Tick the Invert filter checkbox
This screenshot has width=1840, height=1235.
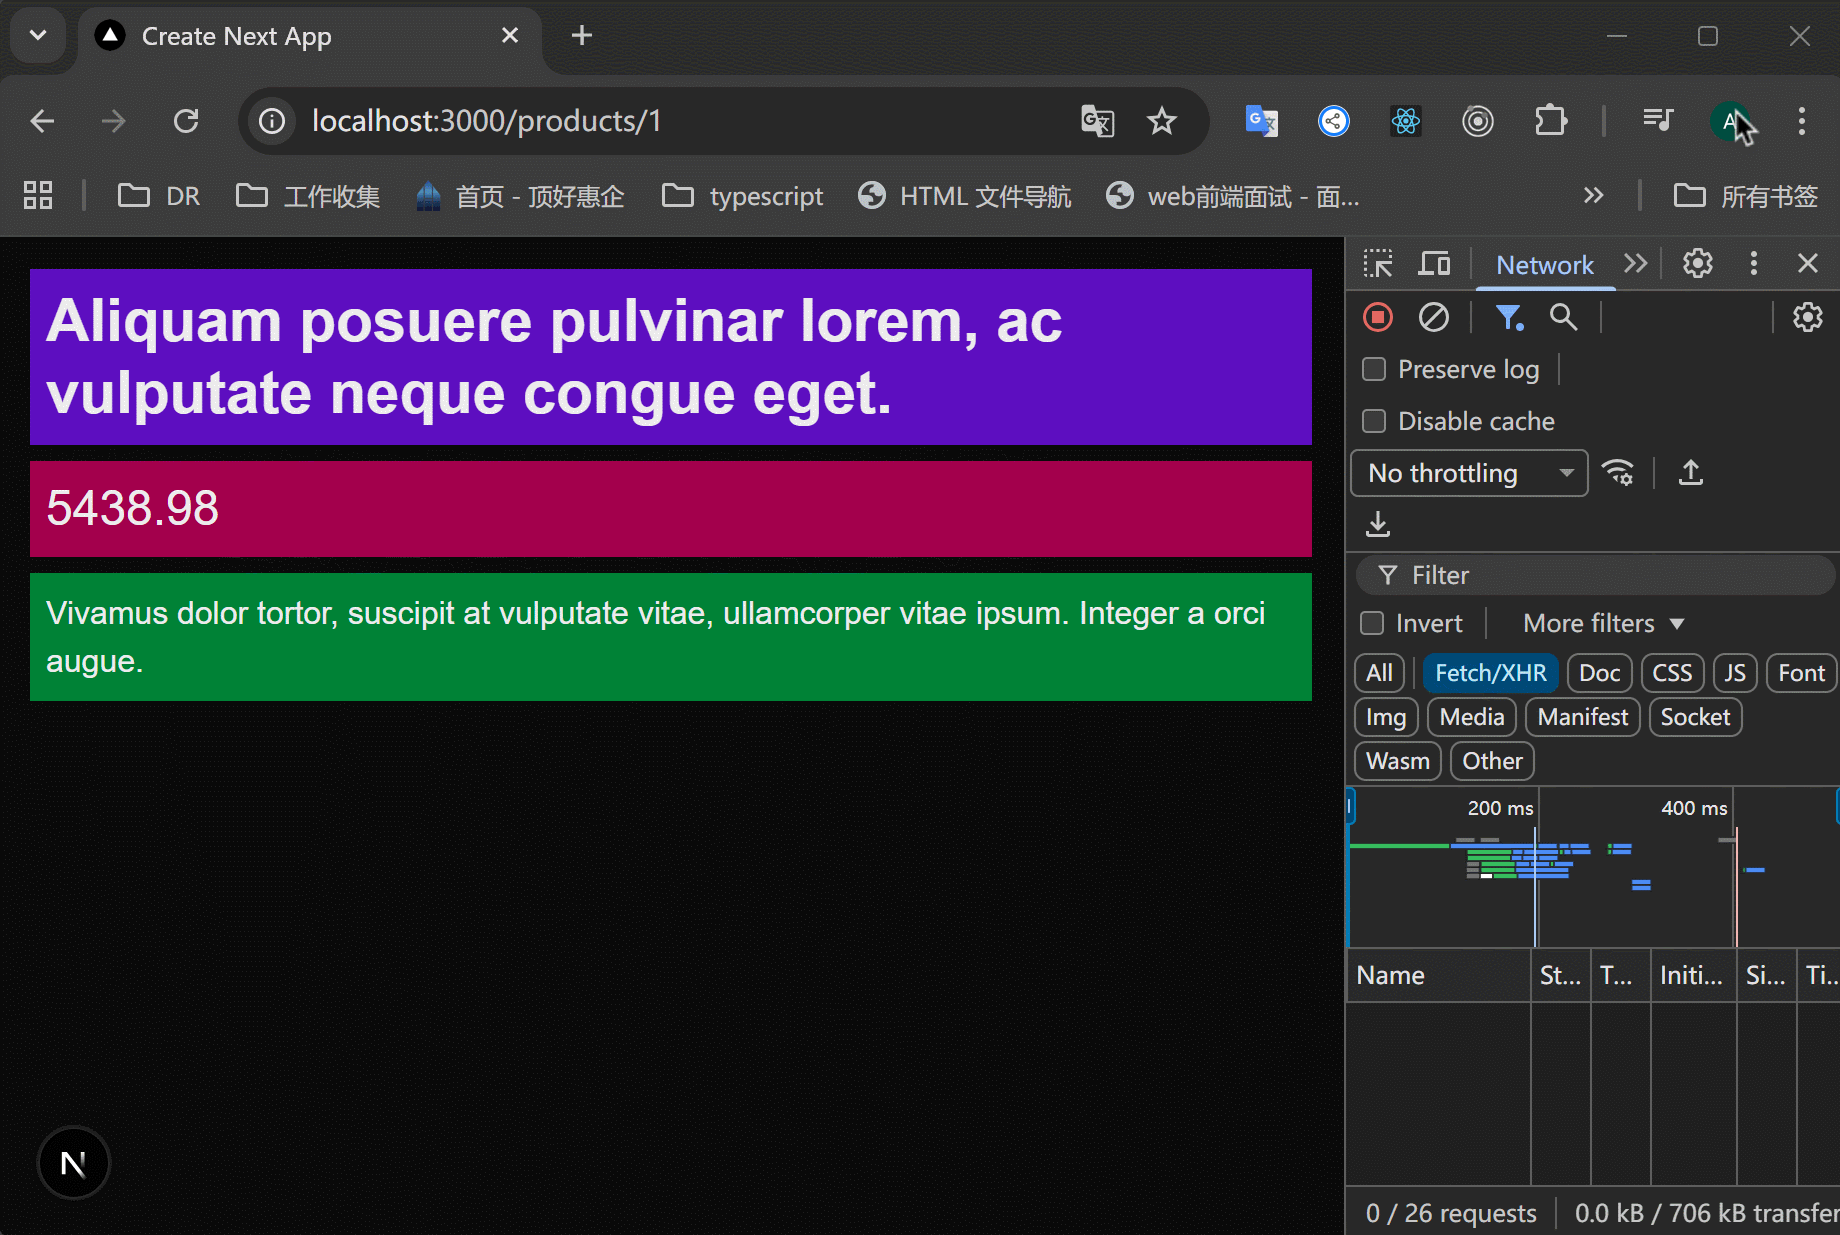[1372, 624]
